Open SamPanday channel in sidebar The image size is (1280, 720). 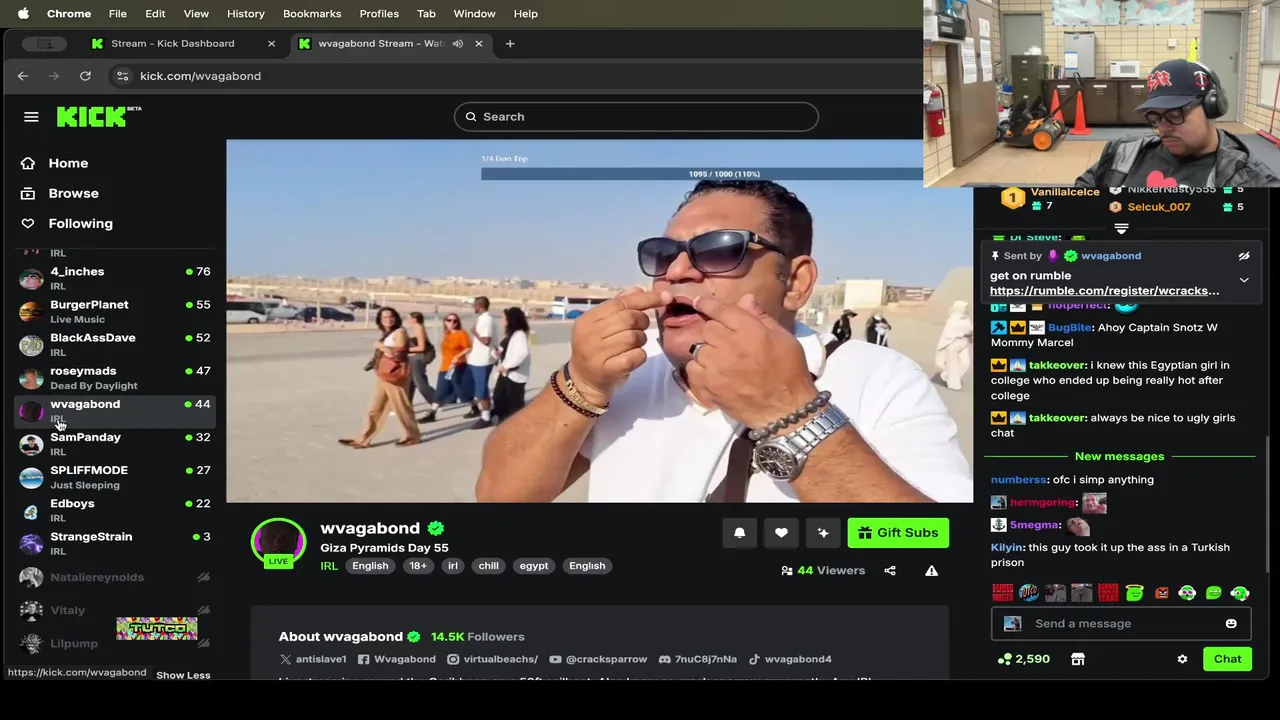pos(115,444)
